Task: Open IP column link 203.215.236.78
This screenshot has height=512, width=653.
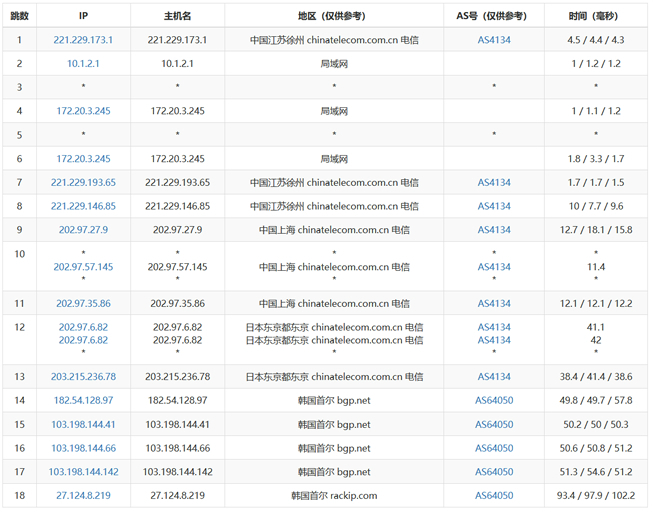Action: (x=83, y=377)
